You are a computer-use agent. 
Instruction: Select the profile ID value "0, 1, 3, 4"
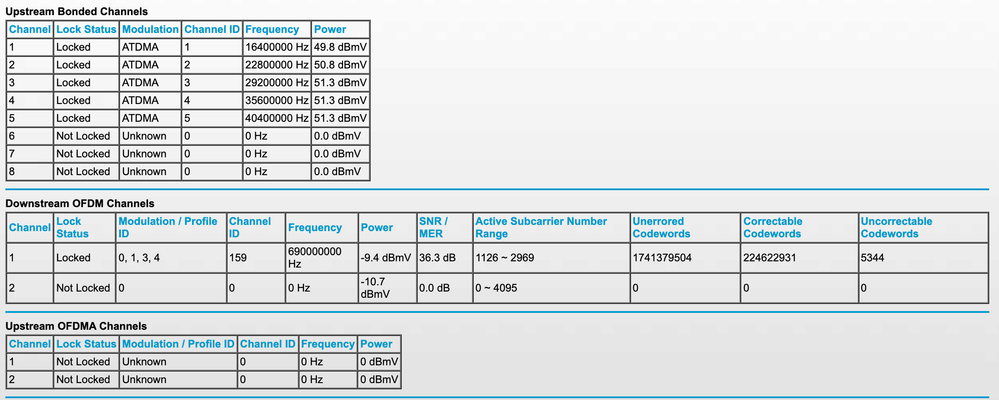tap(140, 258)
